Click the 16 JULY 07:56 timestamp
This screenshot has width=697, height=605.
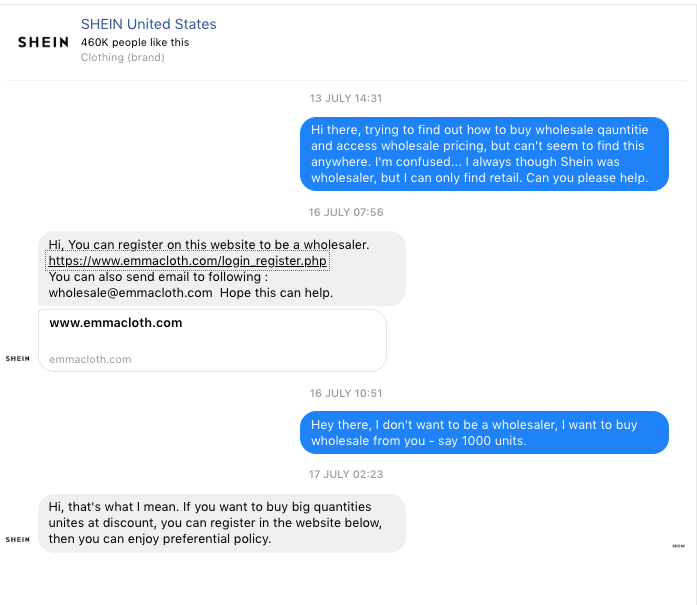tap(346, 212)
